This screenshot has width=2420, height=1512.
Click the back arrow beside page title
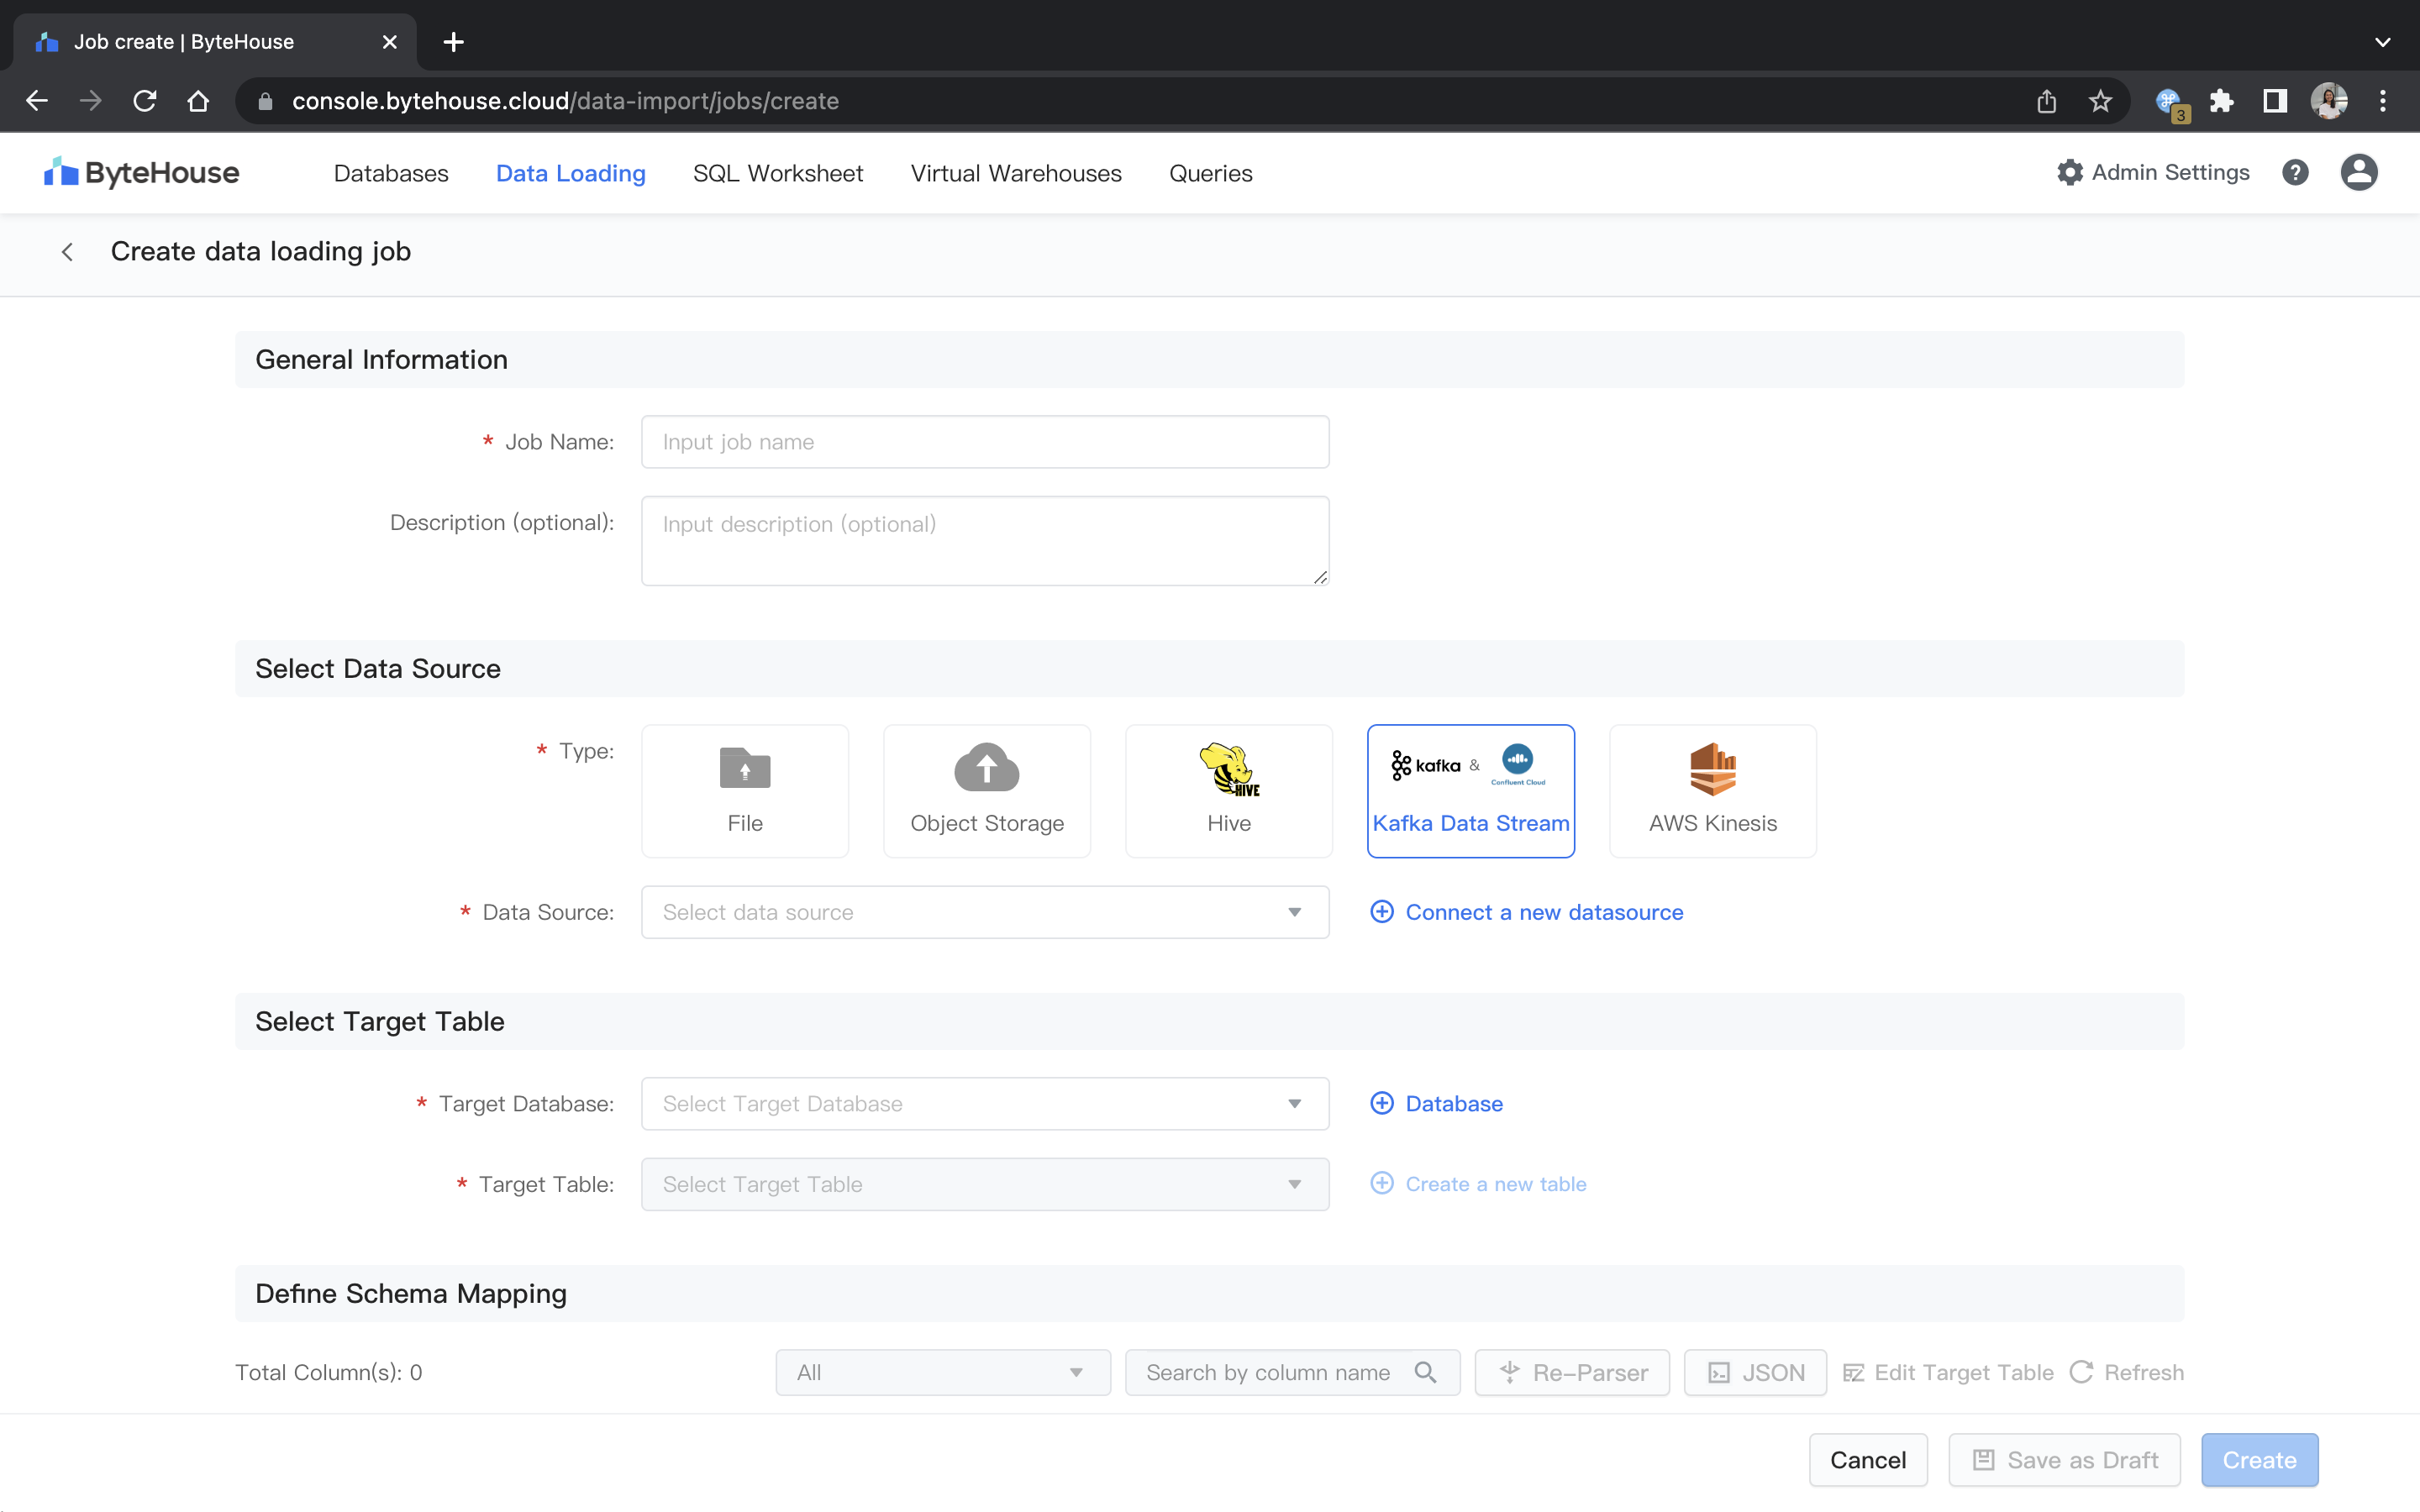[67, 252]
